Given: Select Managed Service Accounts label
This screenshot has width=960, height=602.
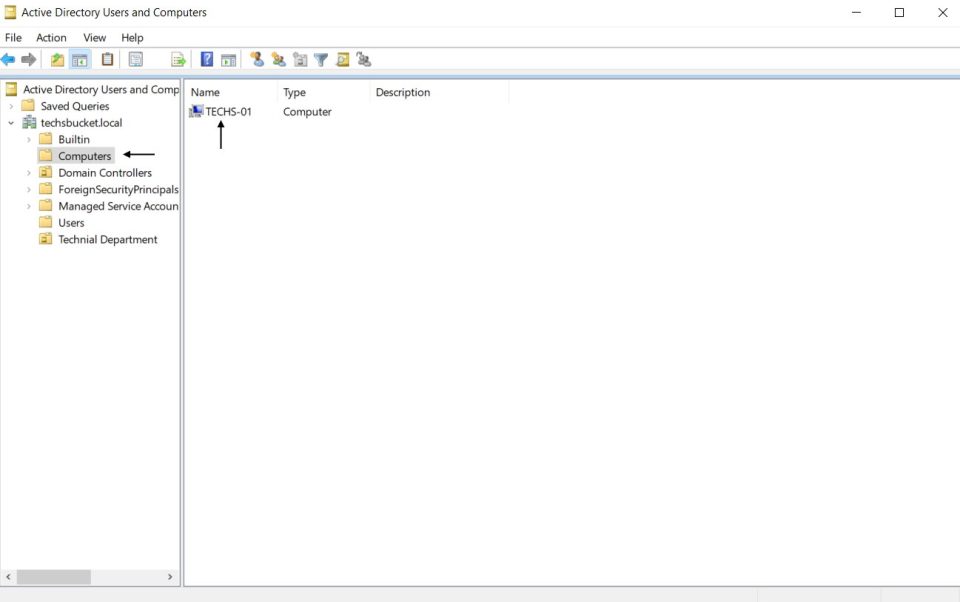Looking at the screenshot, I should [x=118, y=206].
